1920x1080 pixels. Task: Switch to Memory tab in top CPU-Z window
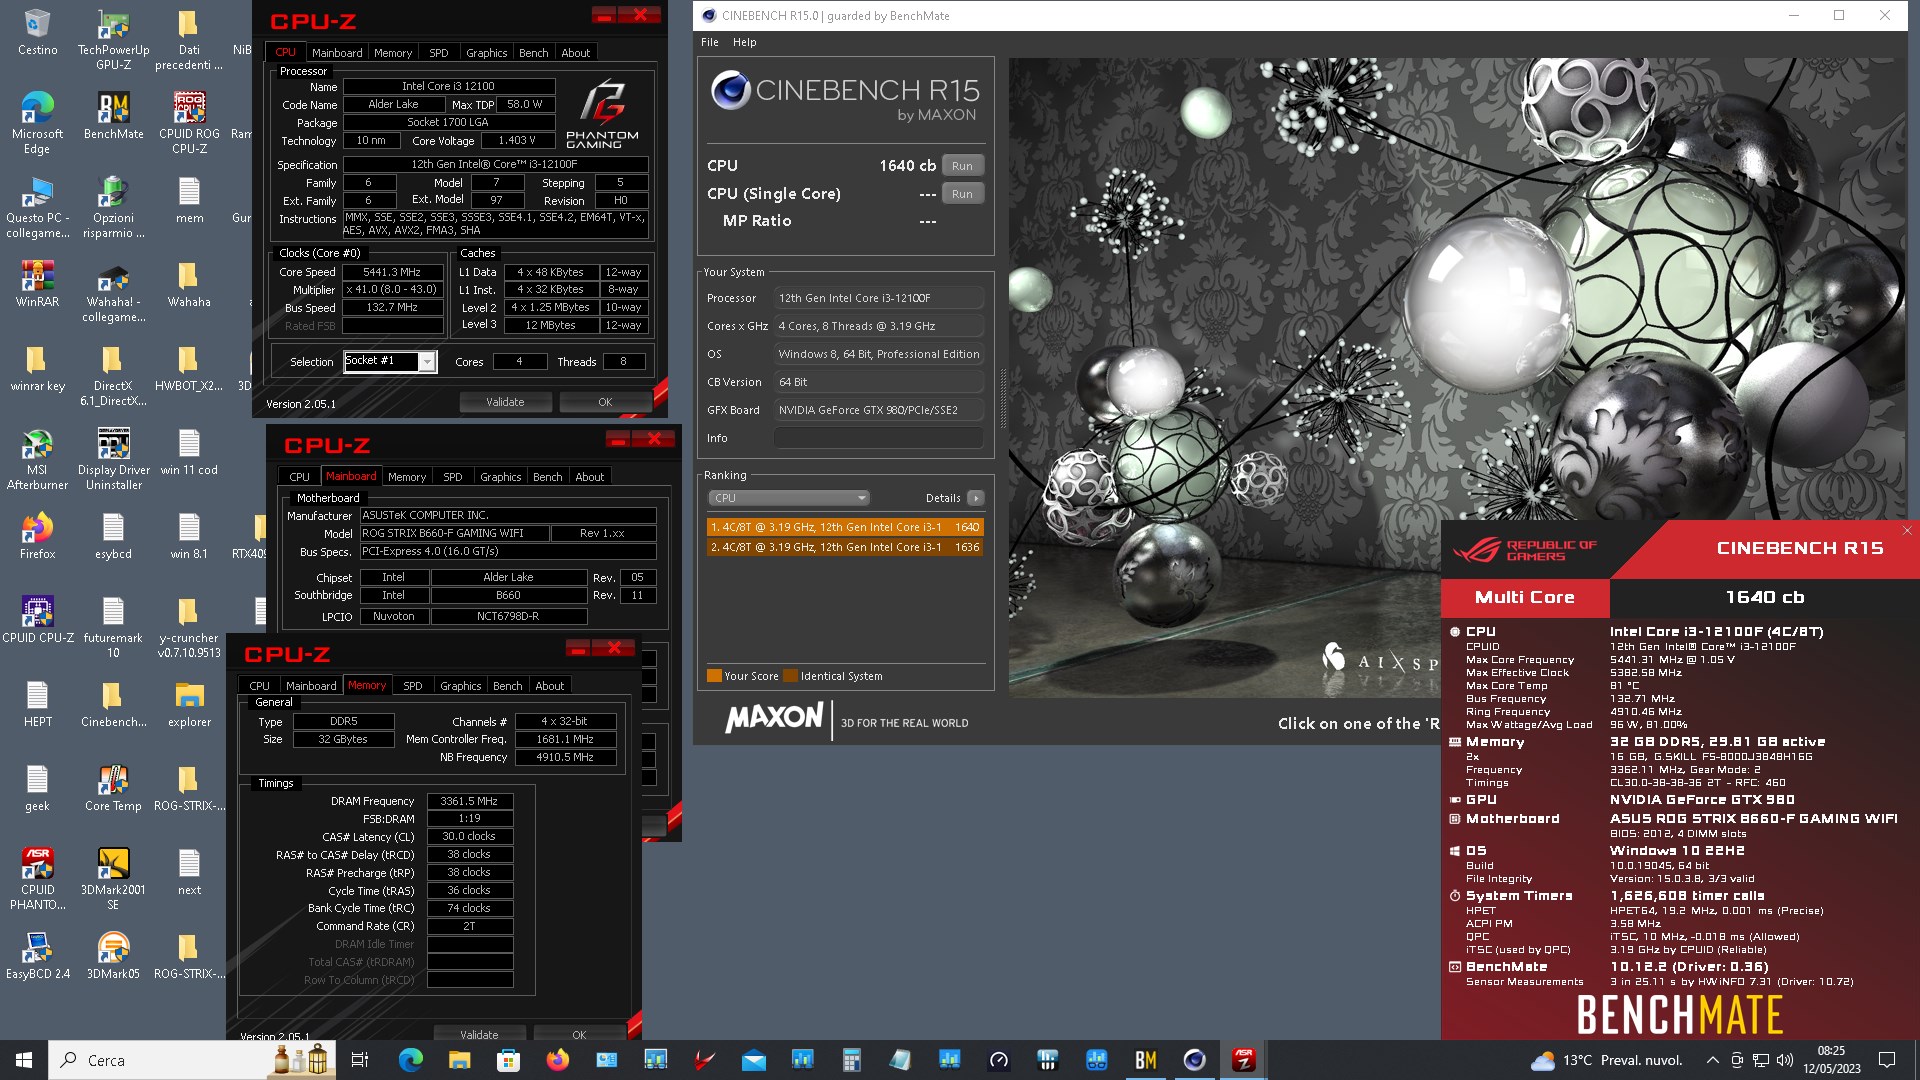393,52
